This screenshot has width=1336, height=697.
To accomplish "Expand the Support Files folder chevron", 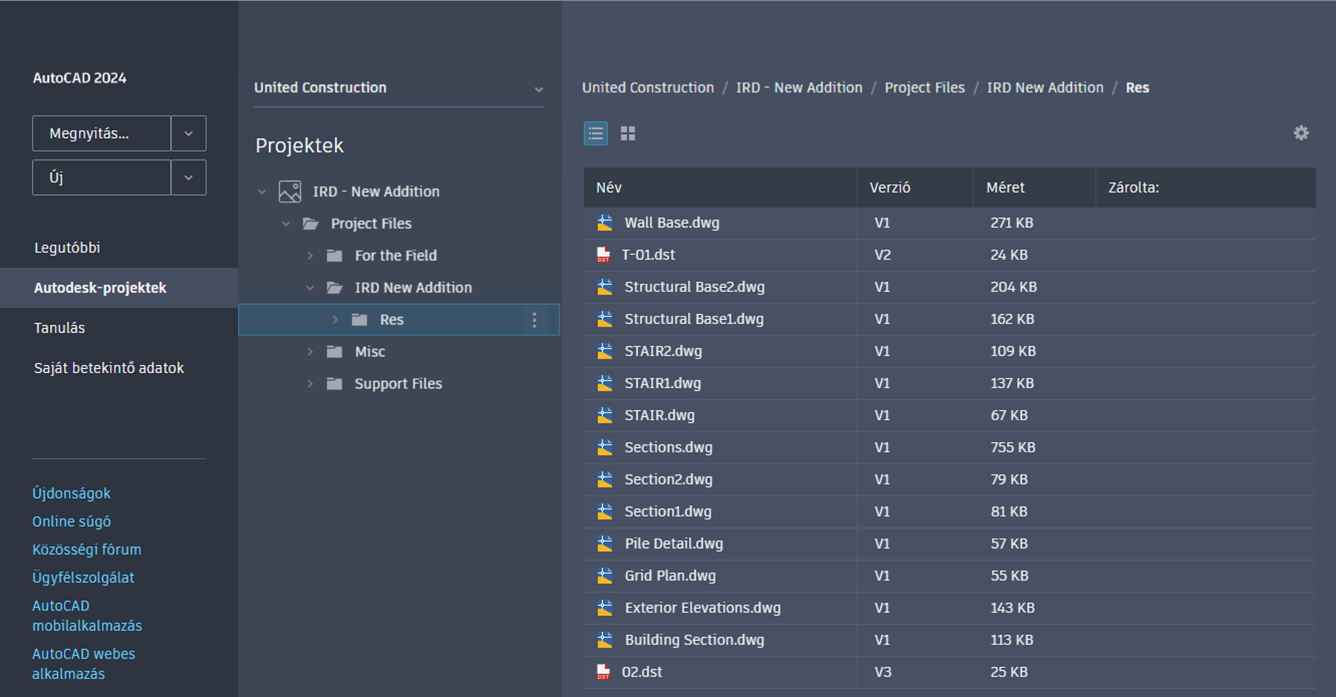I will pos(310,383).
